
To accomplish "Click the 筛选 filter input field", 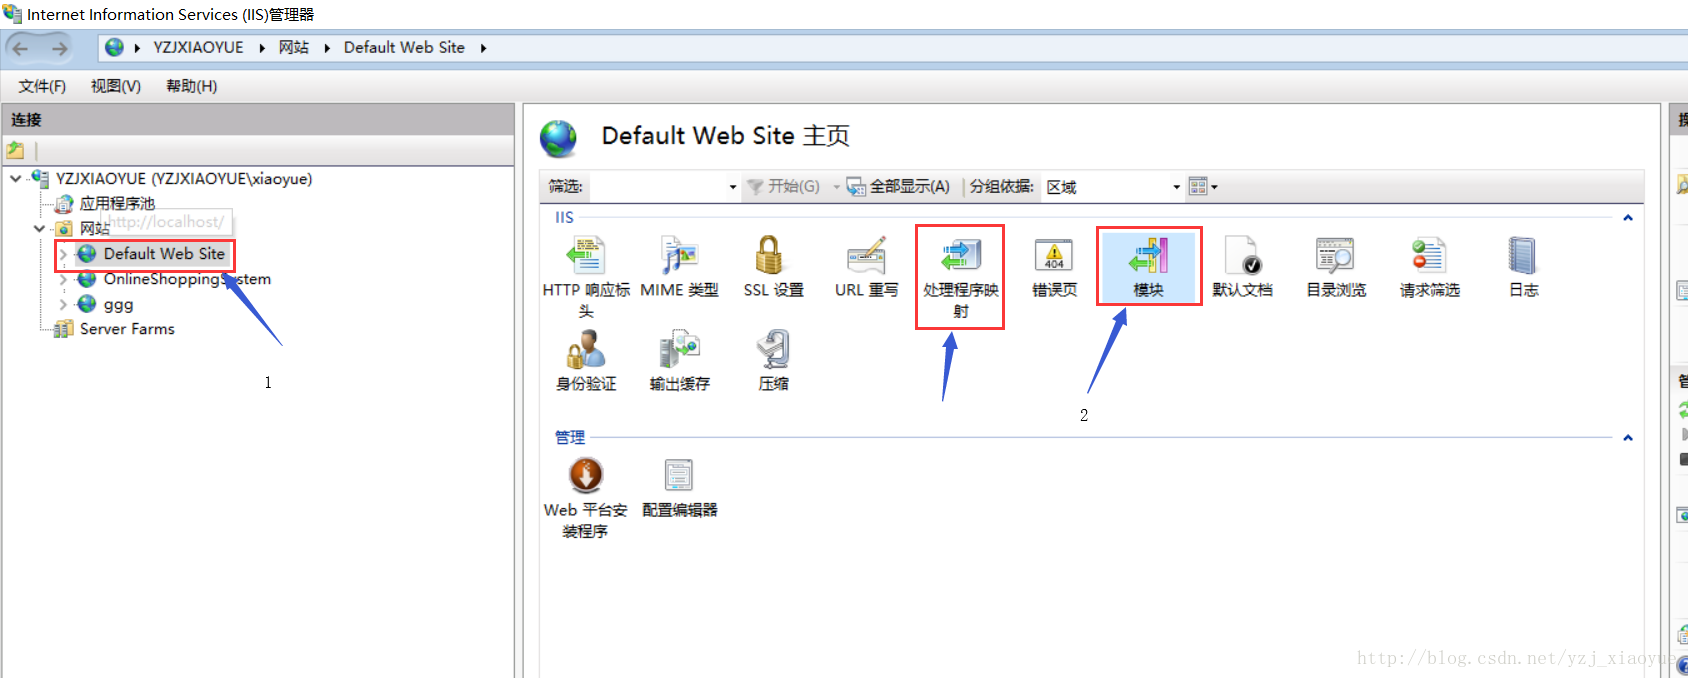I will [664, 187].
